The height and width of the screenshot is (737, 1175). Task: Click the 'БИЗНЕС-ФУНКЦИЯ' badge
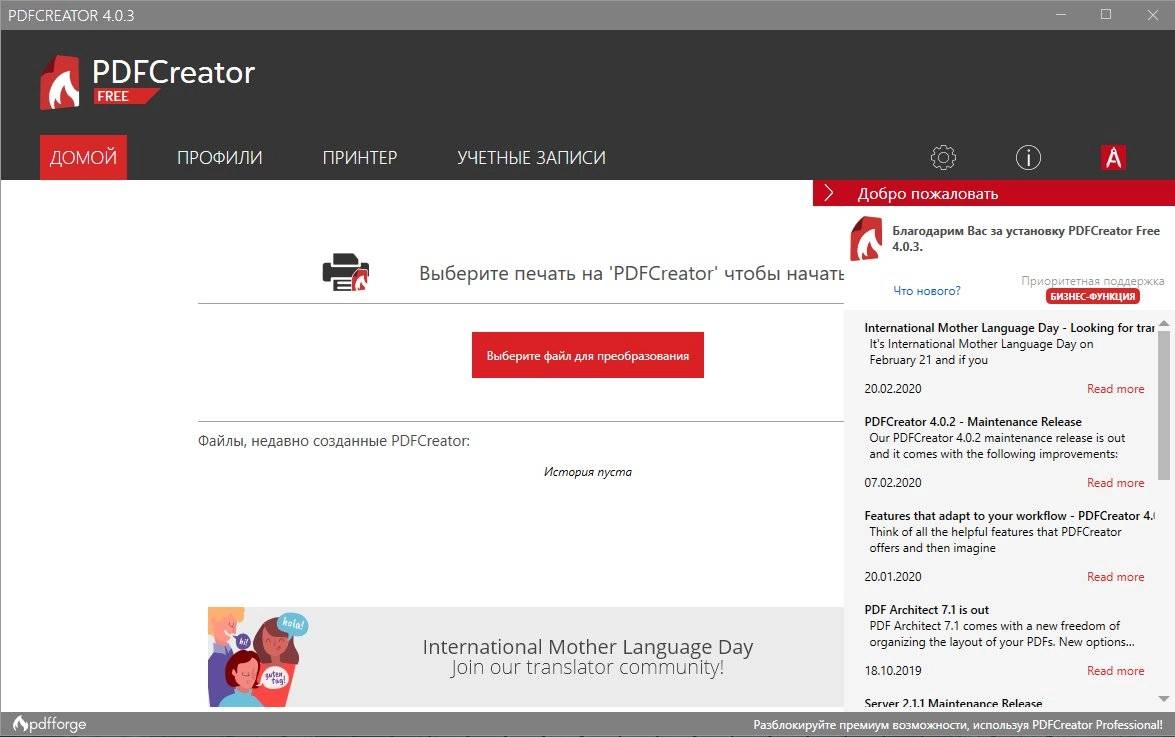point(1093,297)
